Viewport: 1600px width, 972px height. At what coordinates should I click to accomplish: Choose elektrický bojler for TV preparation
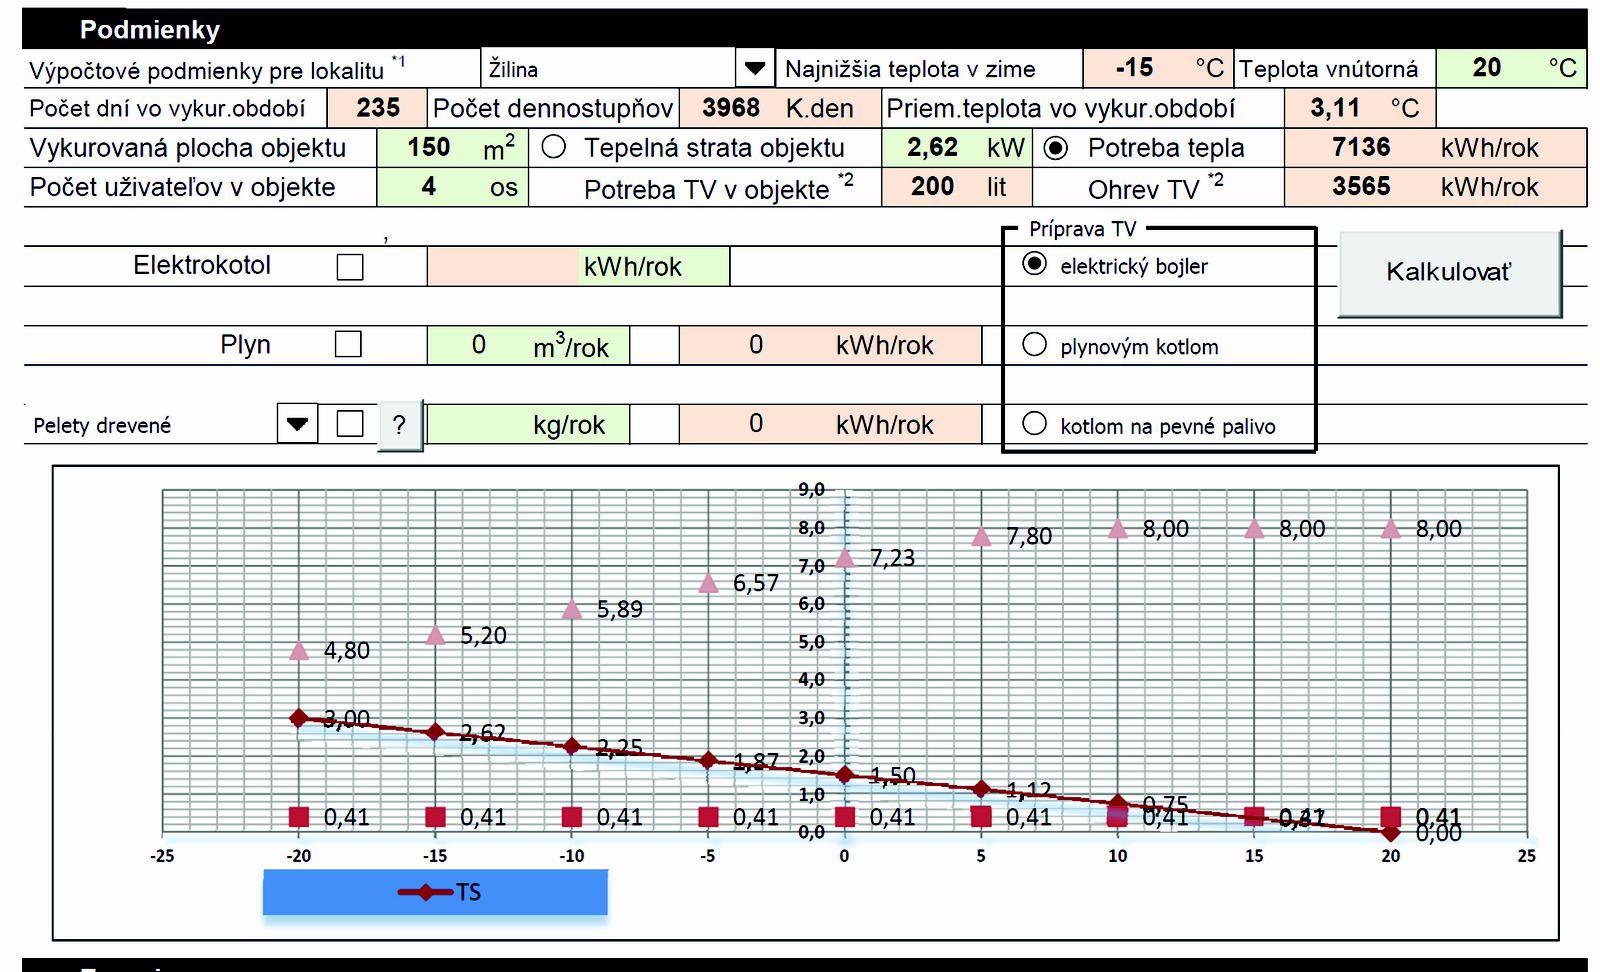tap(1035, 264)
